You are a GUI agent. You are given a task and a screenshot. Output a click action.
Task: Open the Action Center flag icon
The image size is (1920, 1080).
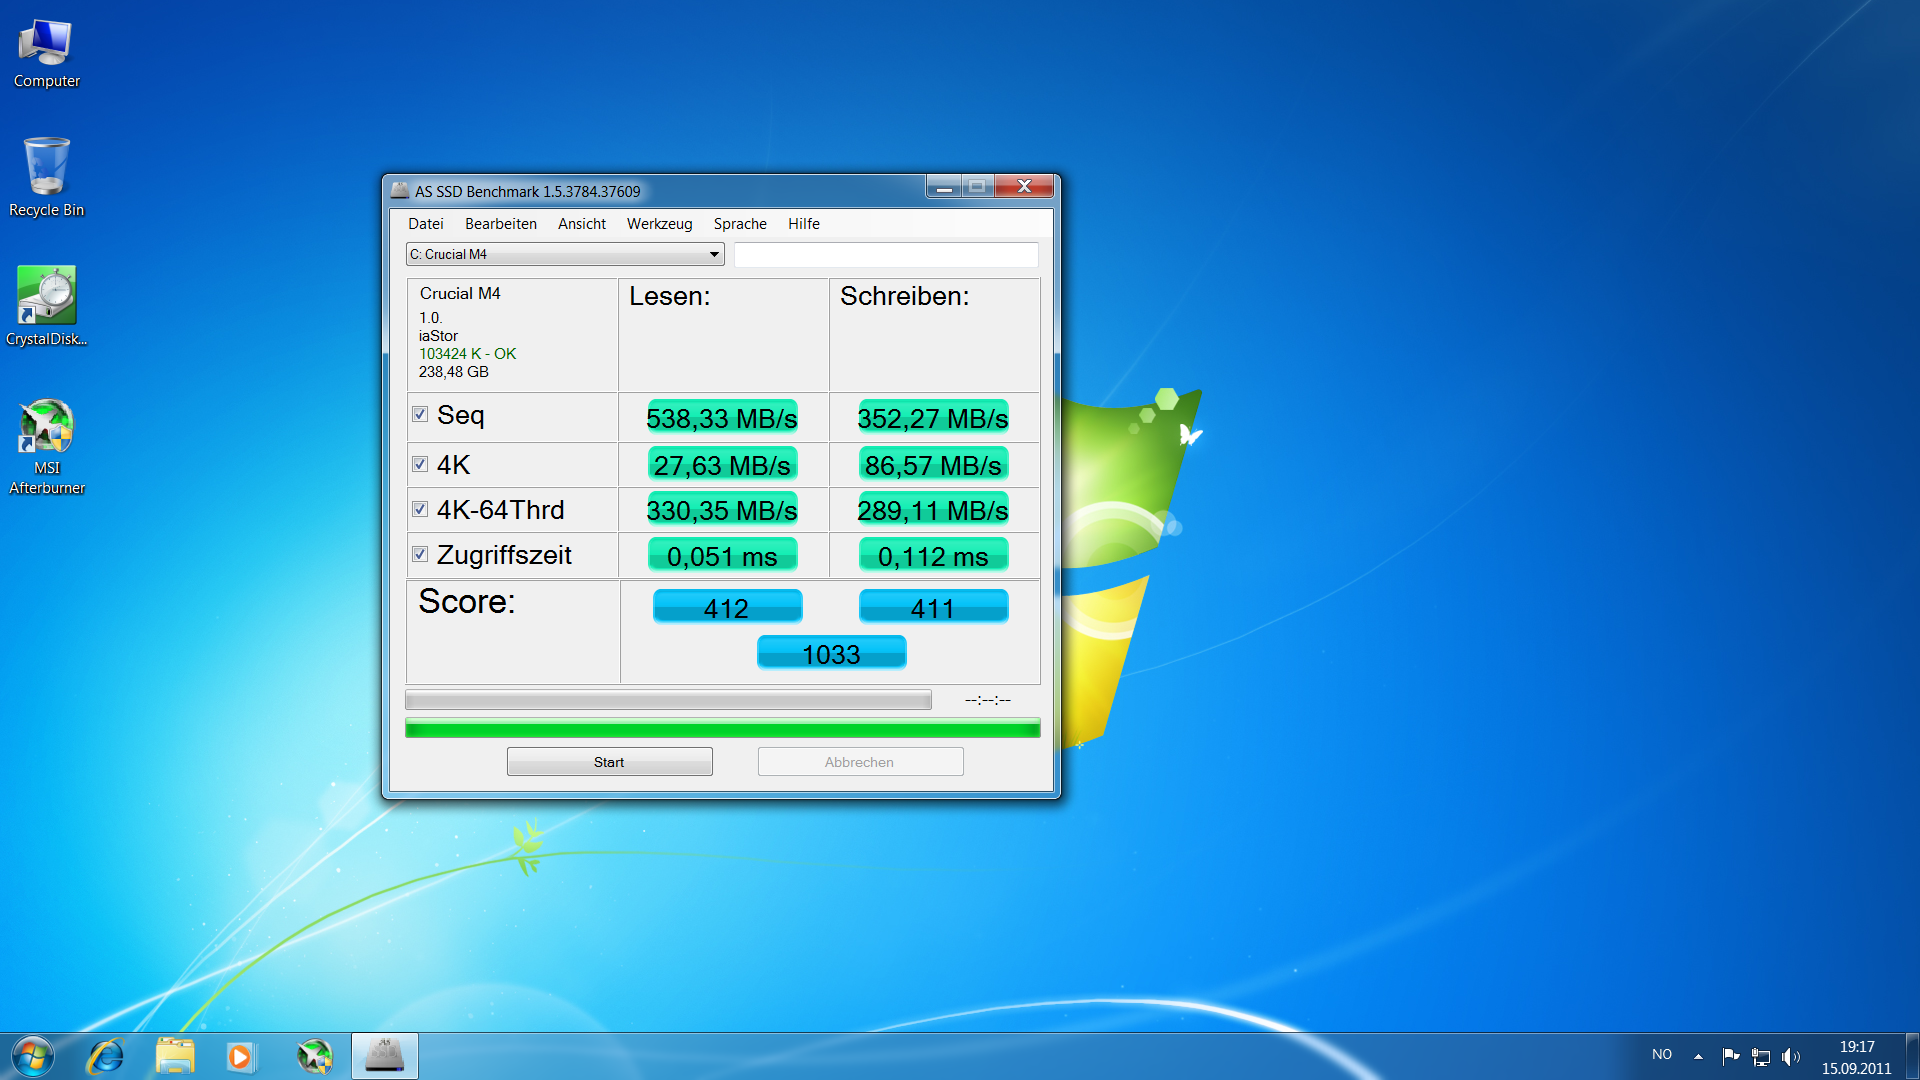click(x=1731, y=1056)
